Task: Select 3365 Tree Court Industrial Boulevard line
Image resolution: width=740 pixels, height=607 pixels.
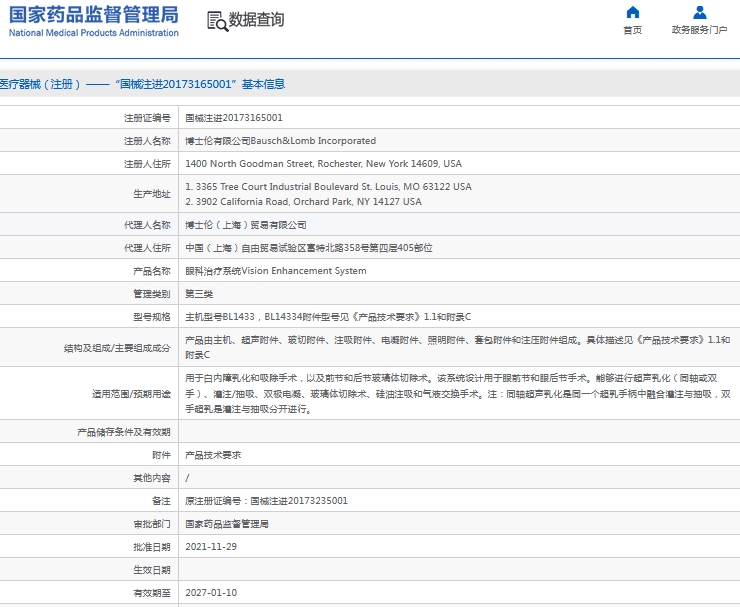Action: 328,186
